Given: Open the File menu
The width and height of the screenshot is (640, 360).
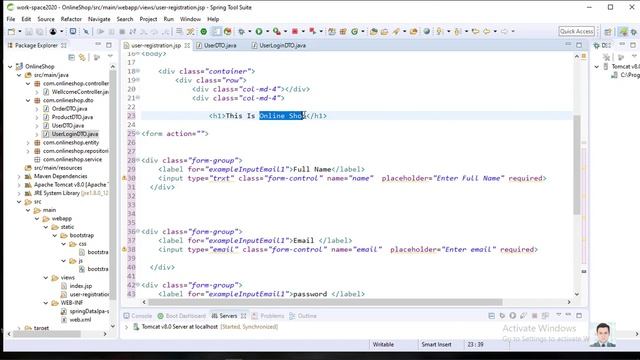Looking at the screenshot, I should (11, 19).
